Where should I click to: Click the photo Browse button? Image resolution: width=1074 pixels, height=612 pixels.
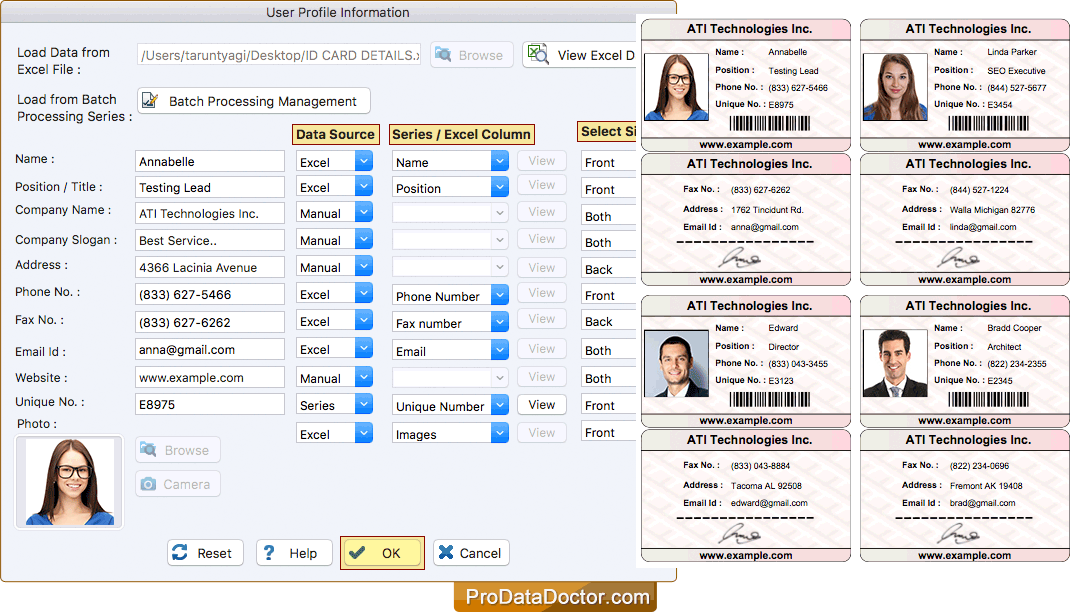coord(178,450)
